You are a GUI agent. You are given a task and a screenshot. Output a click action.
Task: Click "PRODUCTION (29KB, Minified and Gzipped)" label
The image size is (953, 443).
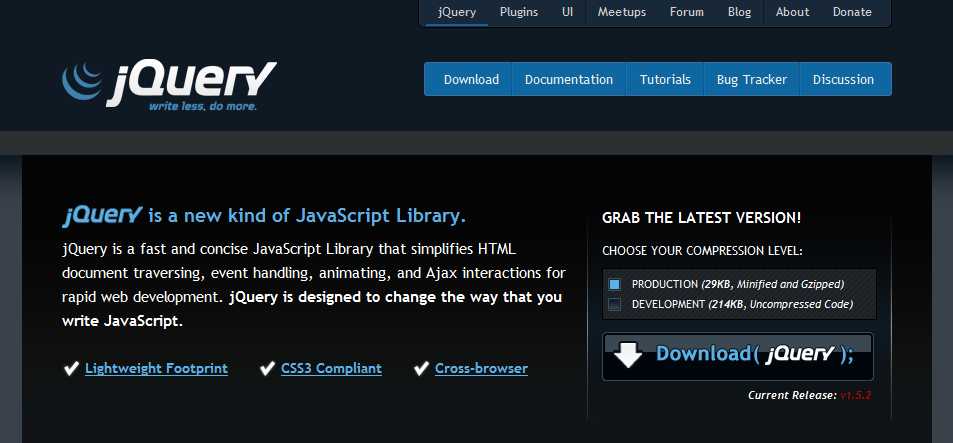click(738, 284)
